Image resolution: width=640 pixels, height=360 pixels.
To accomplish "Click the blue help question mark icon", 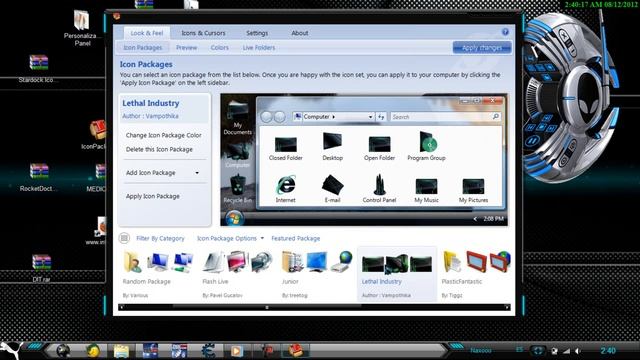I will click(505, 32).
